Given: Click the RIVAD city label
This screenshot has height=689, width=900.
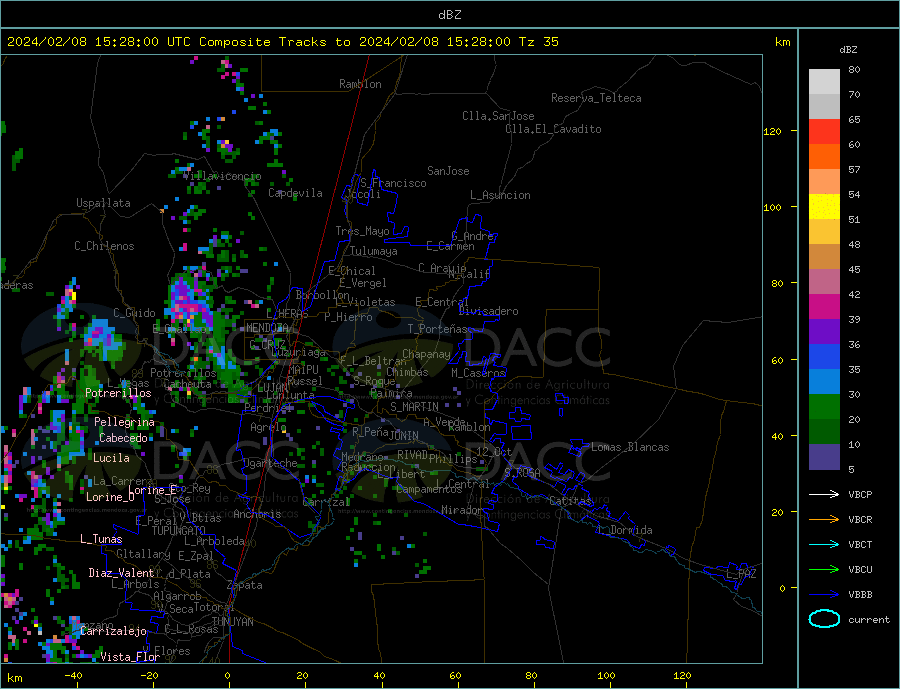Looking at the screenshot, I should (x=413, y=455).
